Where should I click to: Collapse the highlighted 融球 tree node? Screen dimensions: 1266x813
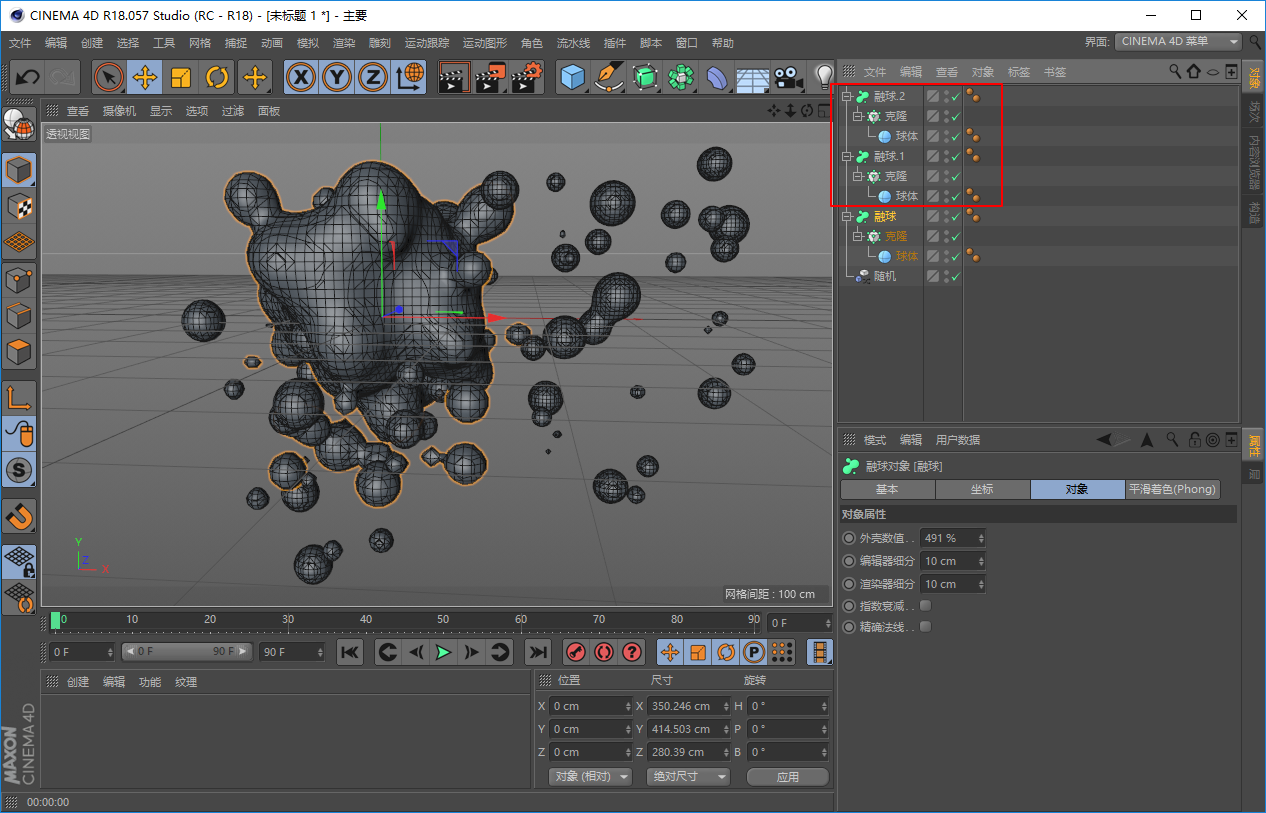[847, 217]
